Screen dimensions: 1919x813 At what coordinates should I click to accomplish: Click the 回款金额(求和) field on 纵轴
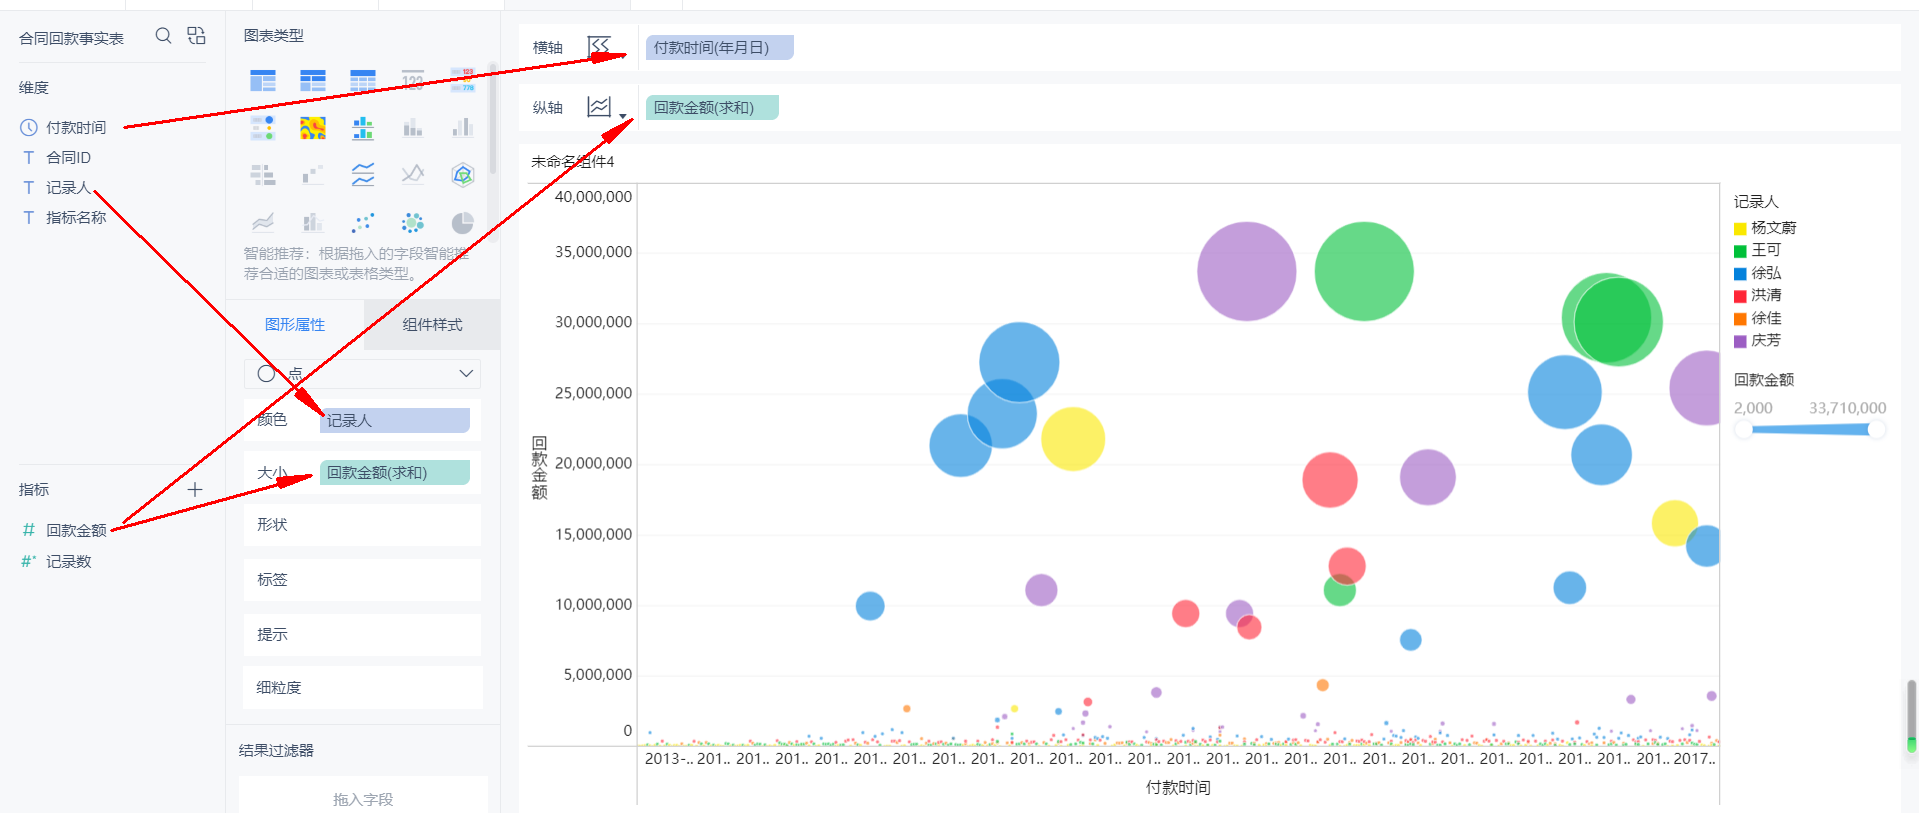point(712,107)
